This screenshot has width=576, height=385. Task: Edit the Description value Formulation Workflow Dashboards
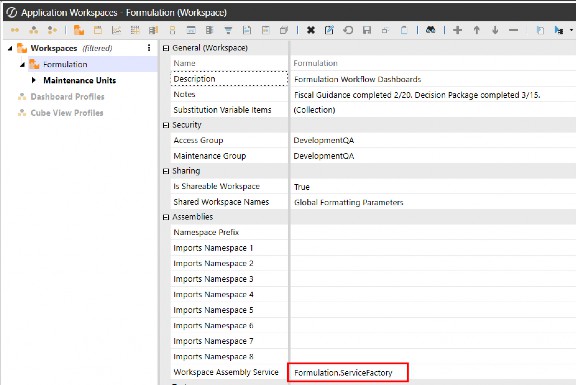point(433,79)
